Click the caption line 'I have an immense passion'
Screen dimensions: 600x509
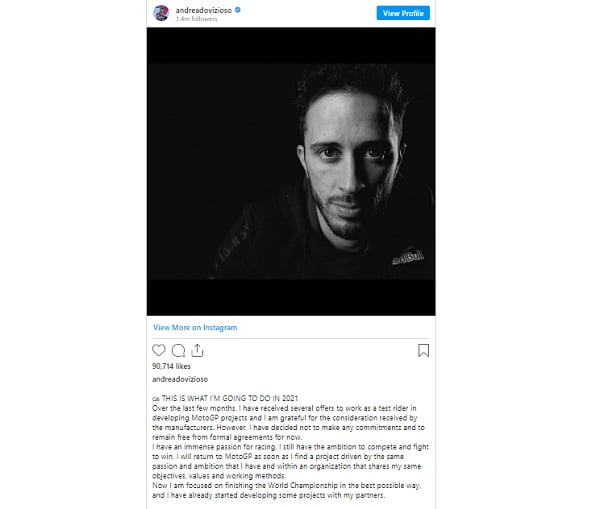[290, 447]
